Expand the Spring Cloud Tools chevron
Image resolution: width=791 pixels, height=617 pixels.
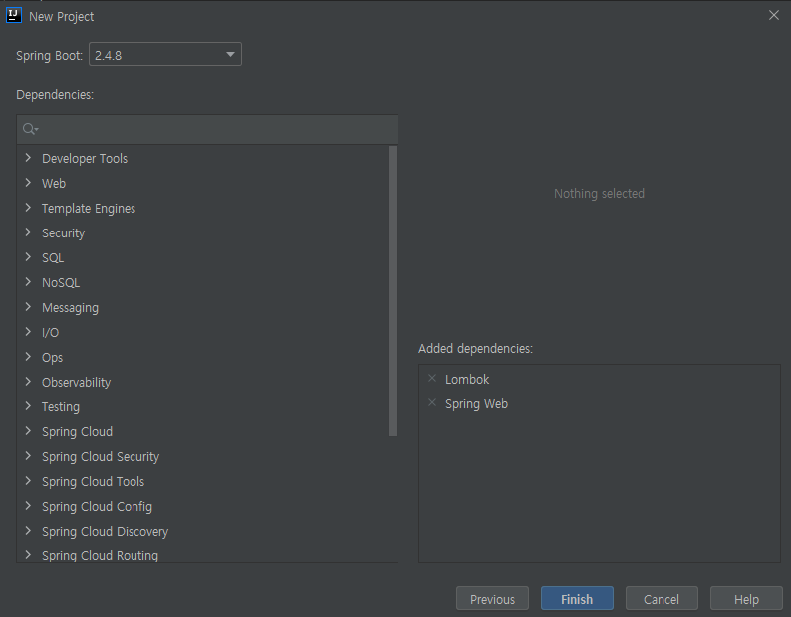[28, 481]
